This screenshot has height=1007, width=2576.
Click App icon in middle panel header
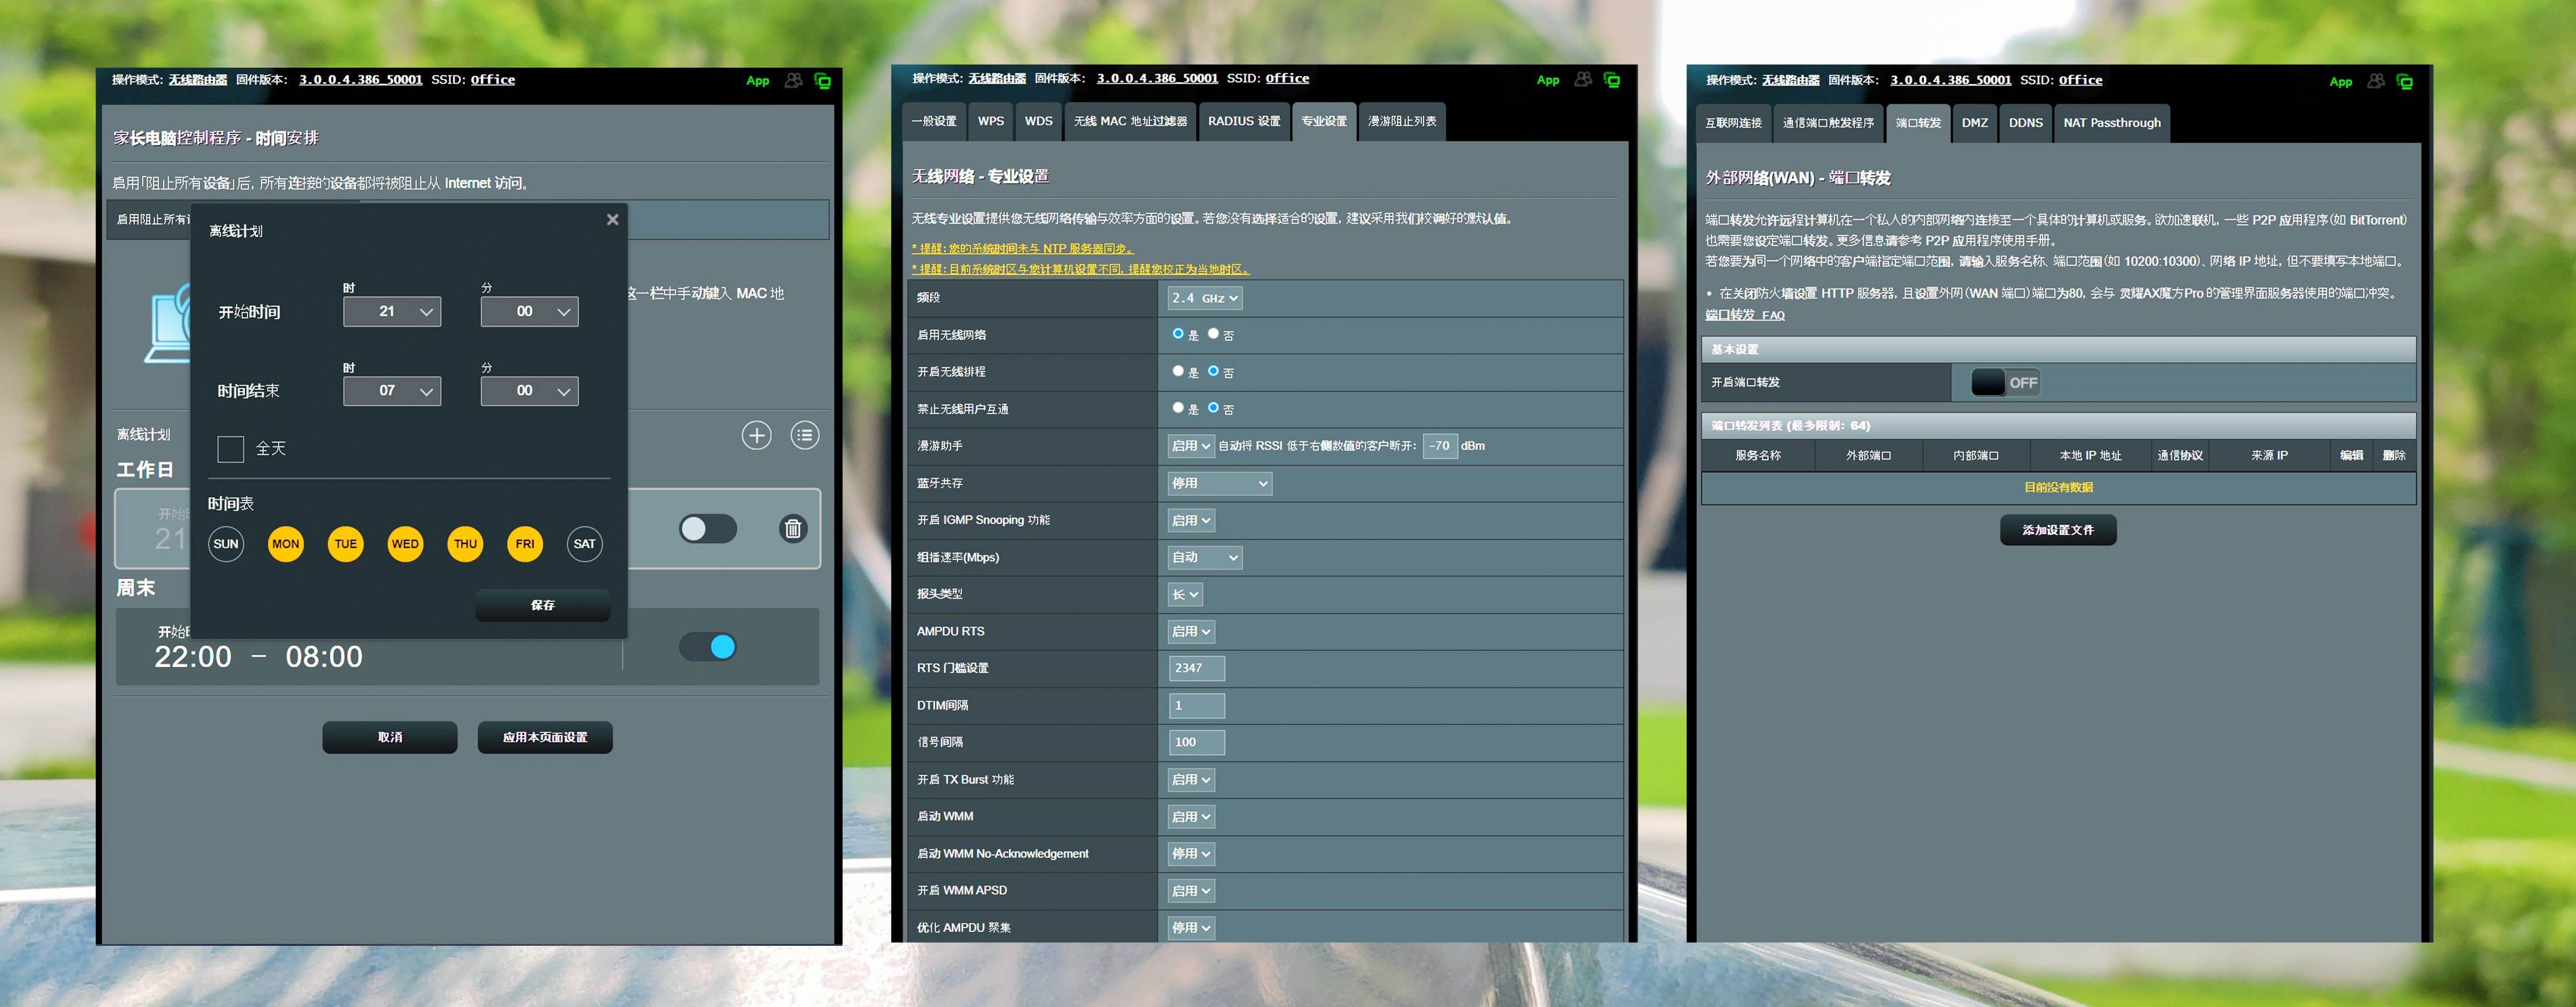1548,80
